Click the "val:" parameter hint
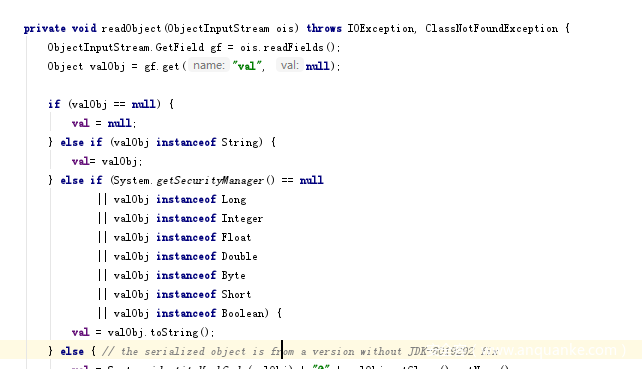The image size is (642, 369). 290,65
